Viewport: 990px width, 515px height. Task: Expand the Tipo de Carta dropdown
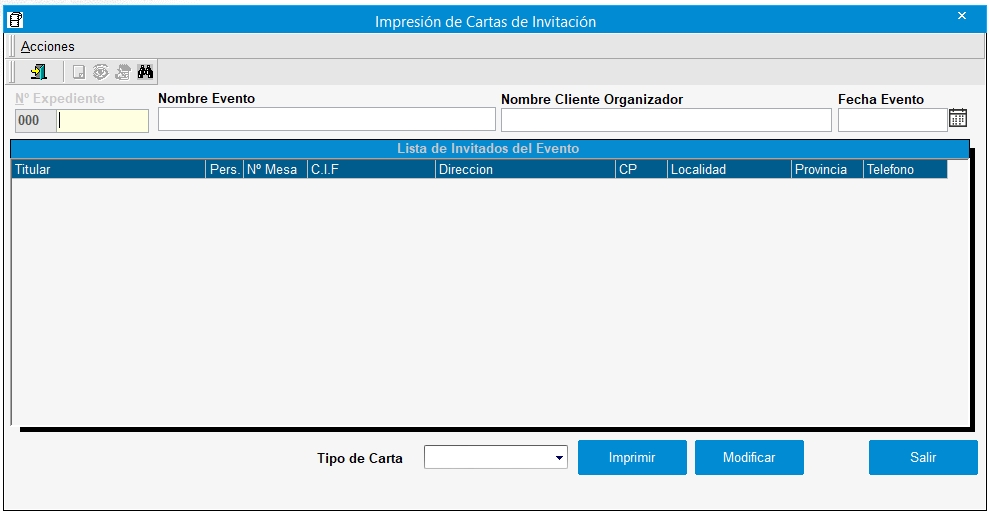click(559, 458)
